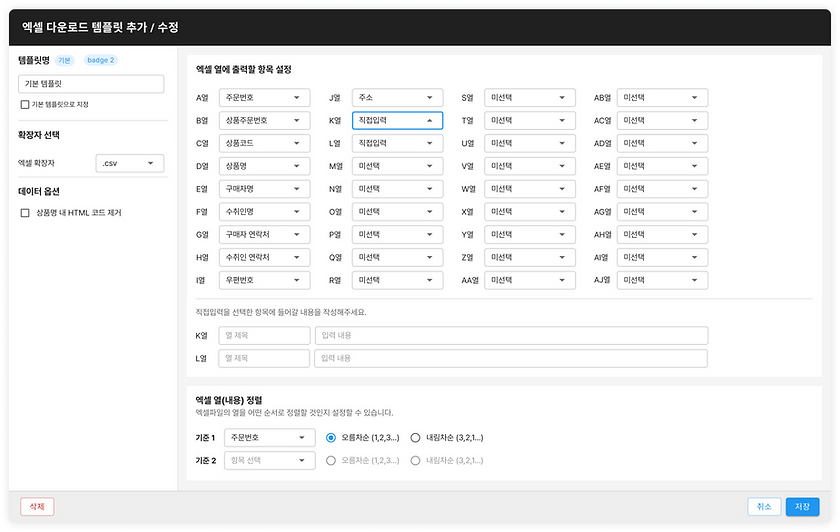
Task: Open the AH열 미선택 dropdown
Action: (662, 235)
